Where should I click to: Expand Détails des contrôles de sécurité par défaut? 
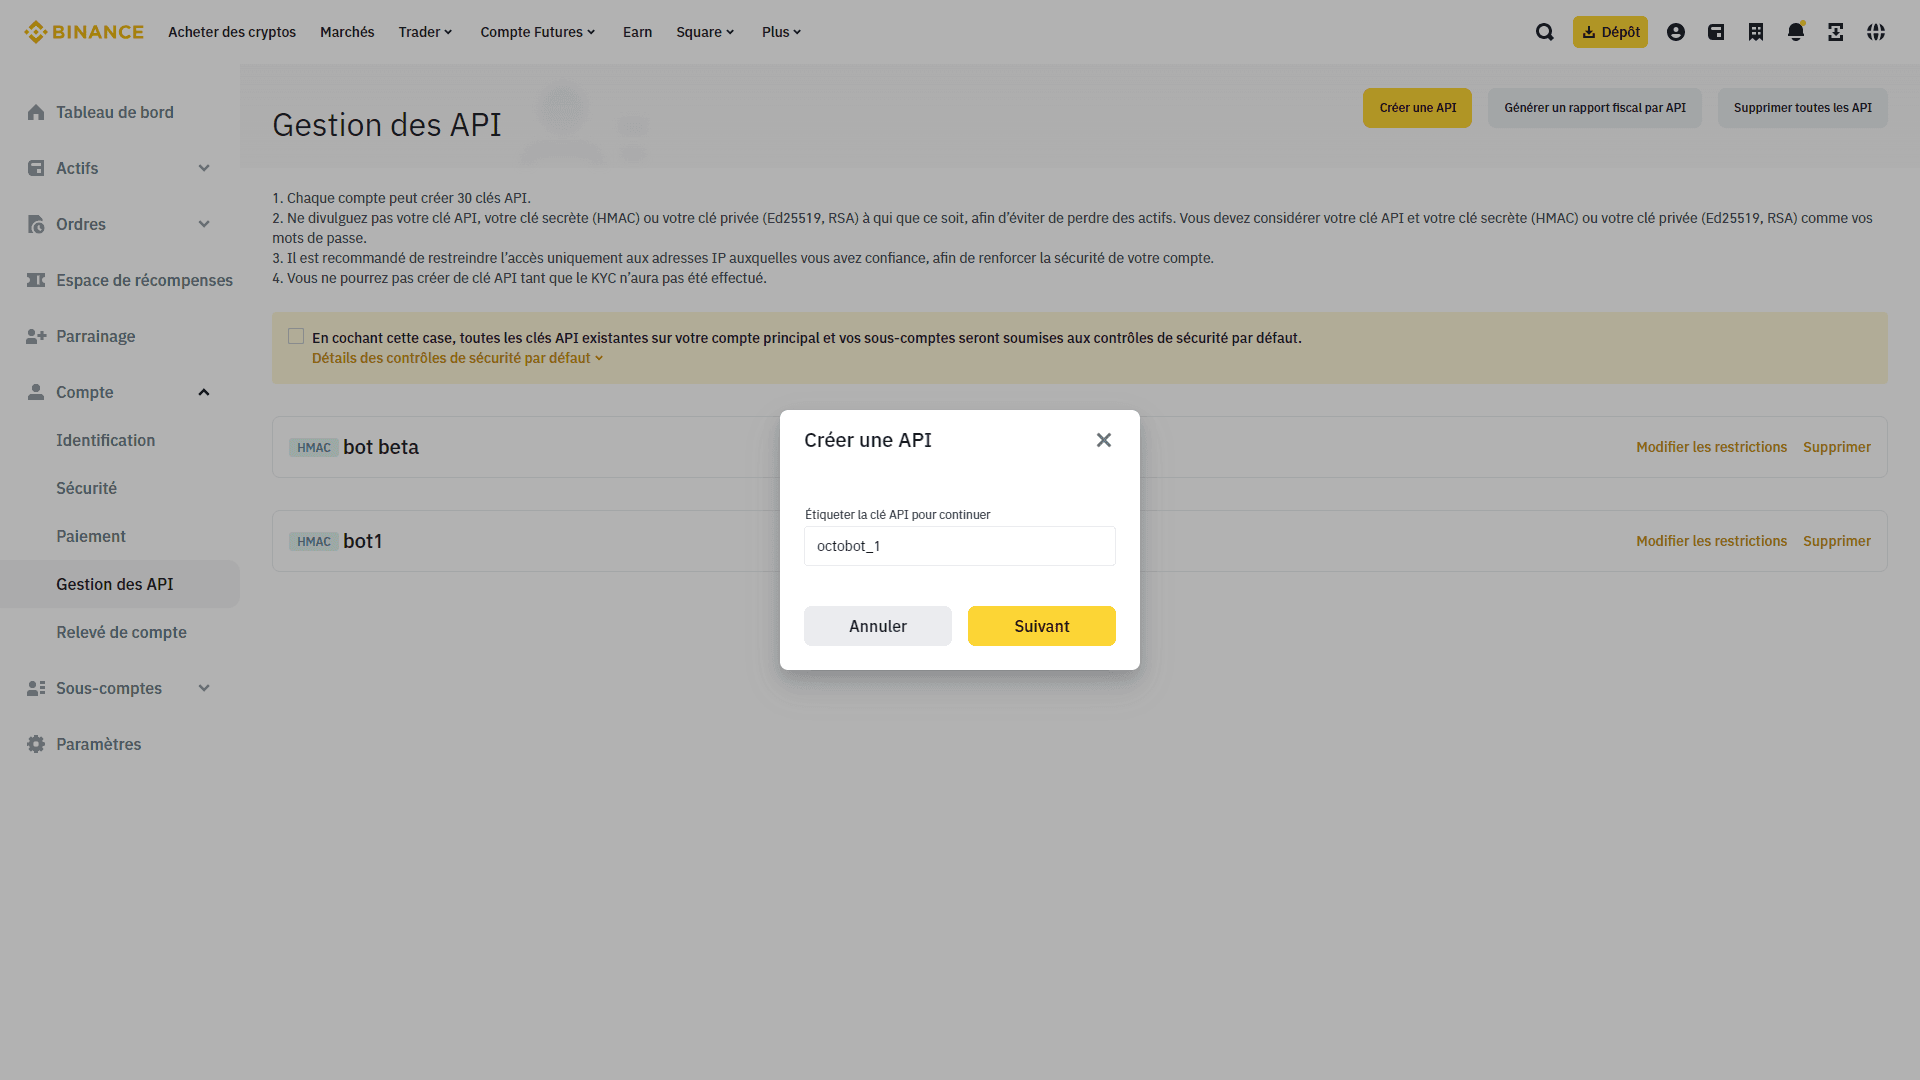point(457,358)
